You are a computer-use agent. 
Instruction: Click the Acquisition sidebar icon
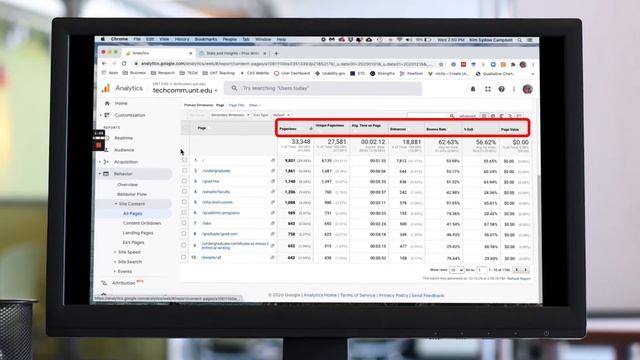(106, 162)
